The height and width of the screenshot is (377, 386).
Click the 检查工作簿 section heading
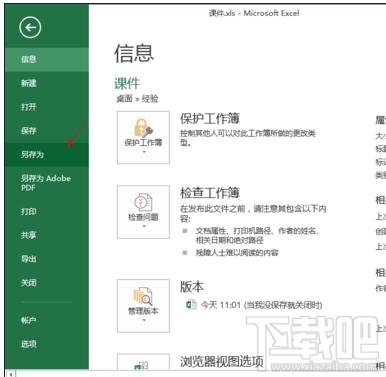[x=210, y=193]
